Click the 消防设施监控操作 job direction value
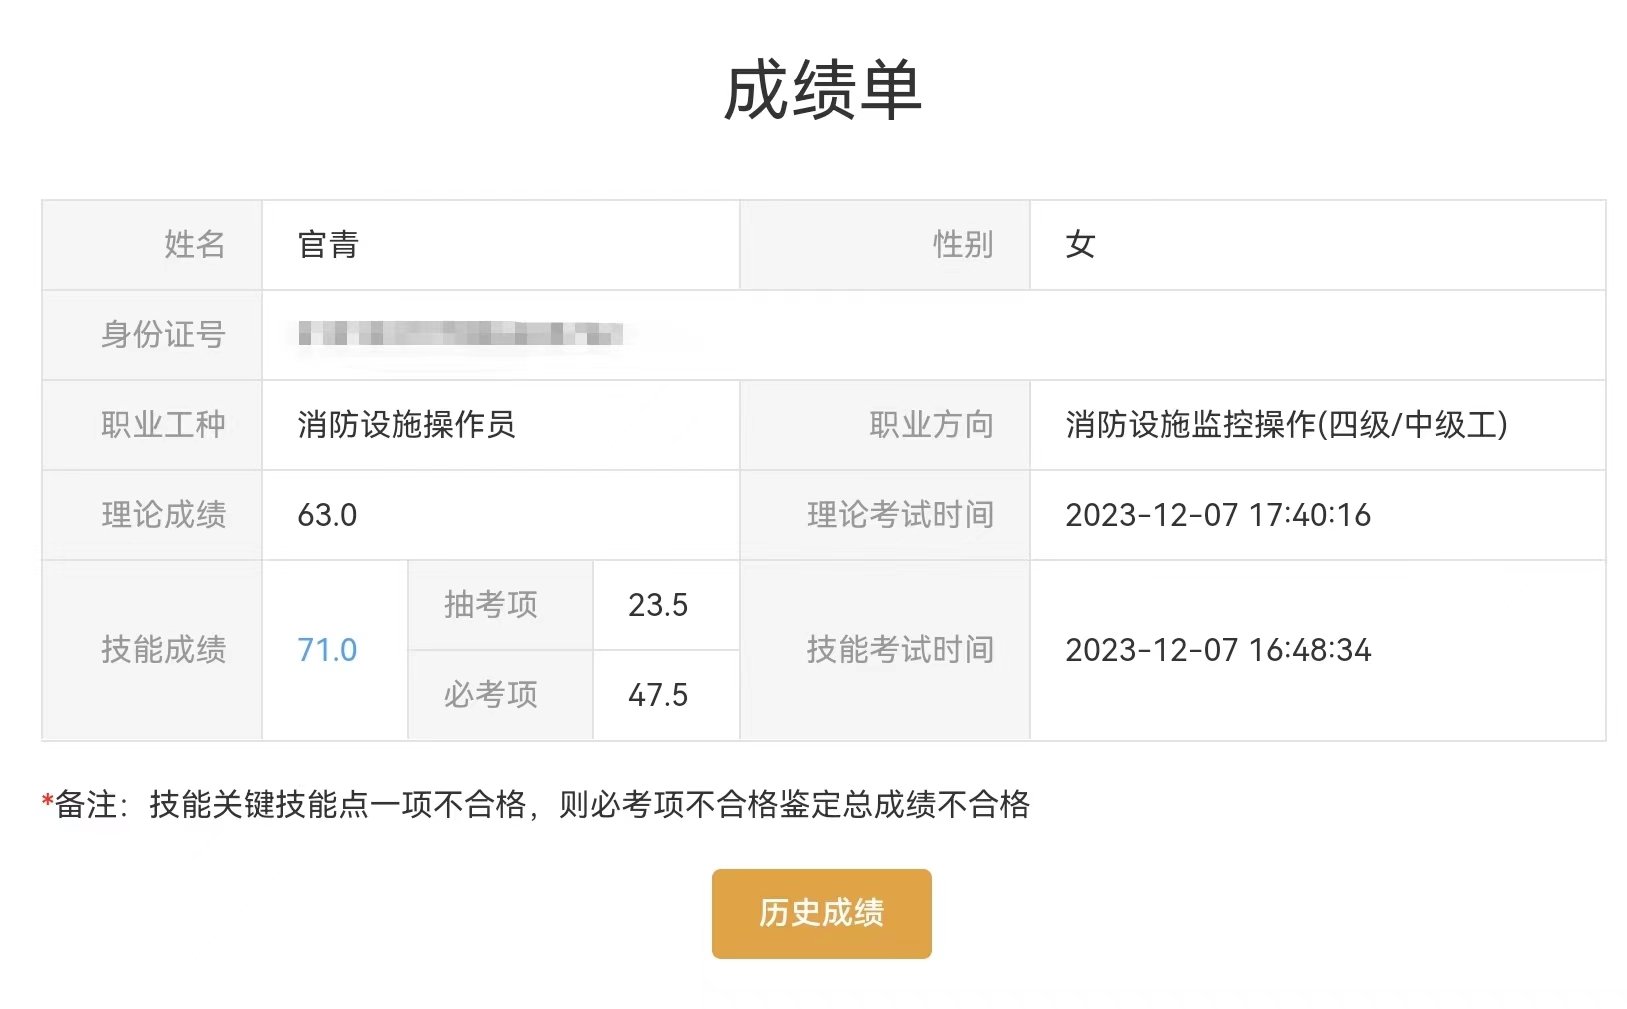This screenshot has height=1009, width=1627. point(1286,425)
